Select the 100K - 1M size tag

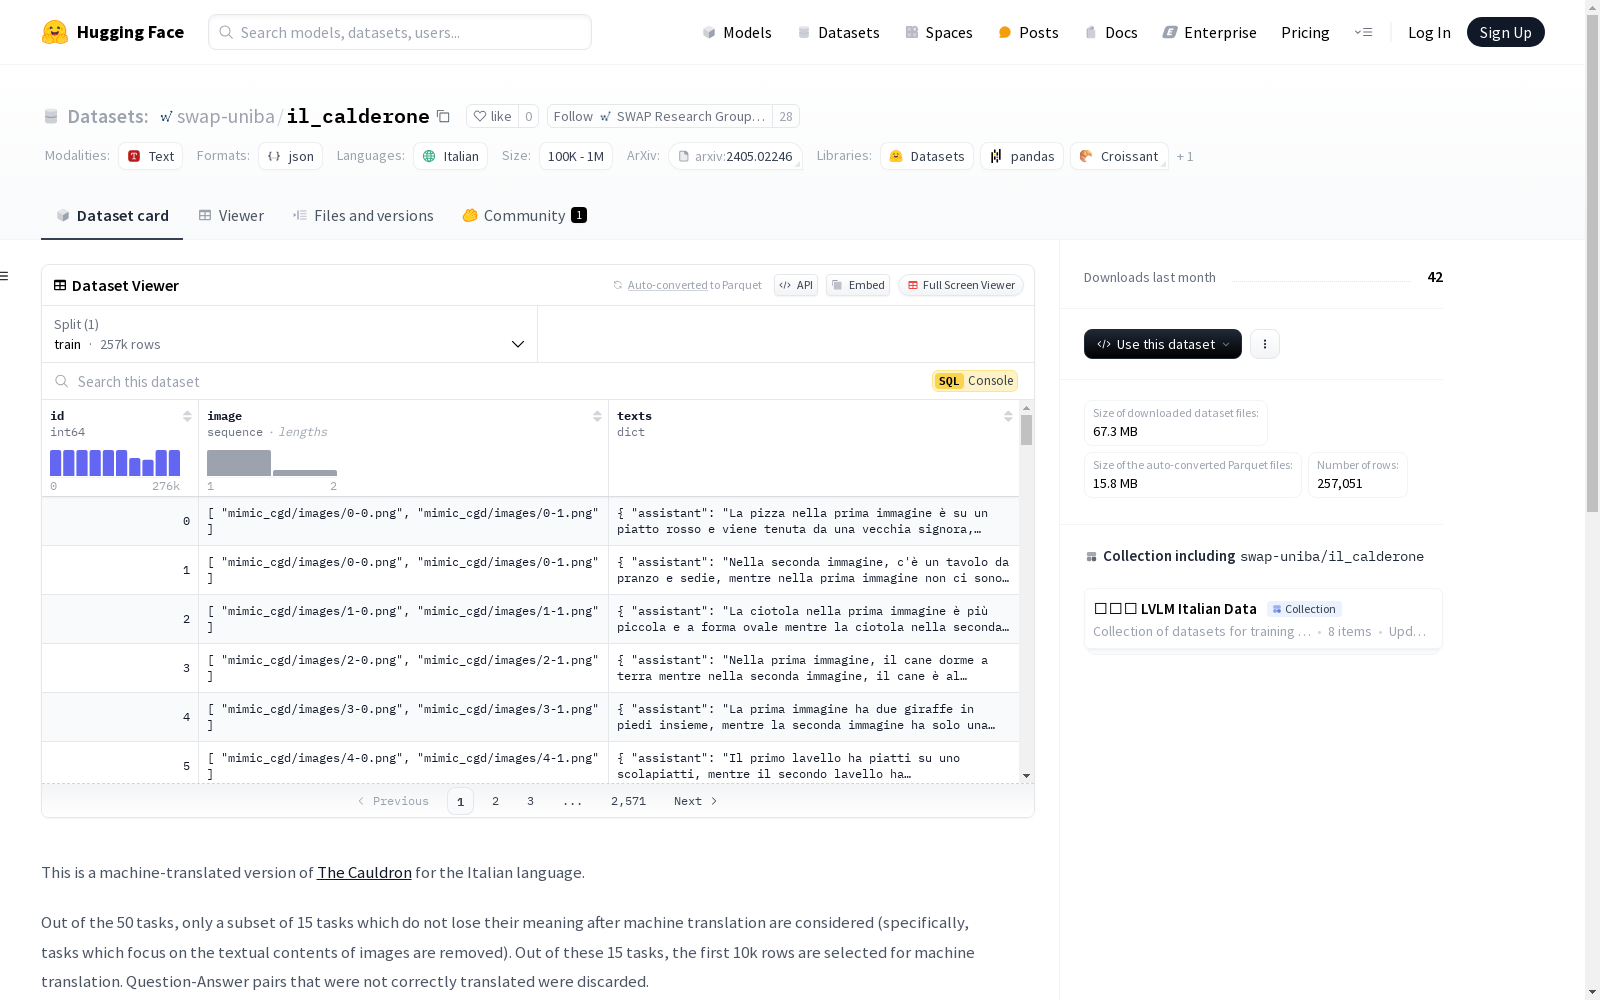[576, 156]
